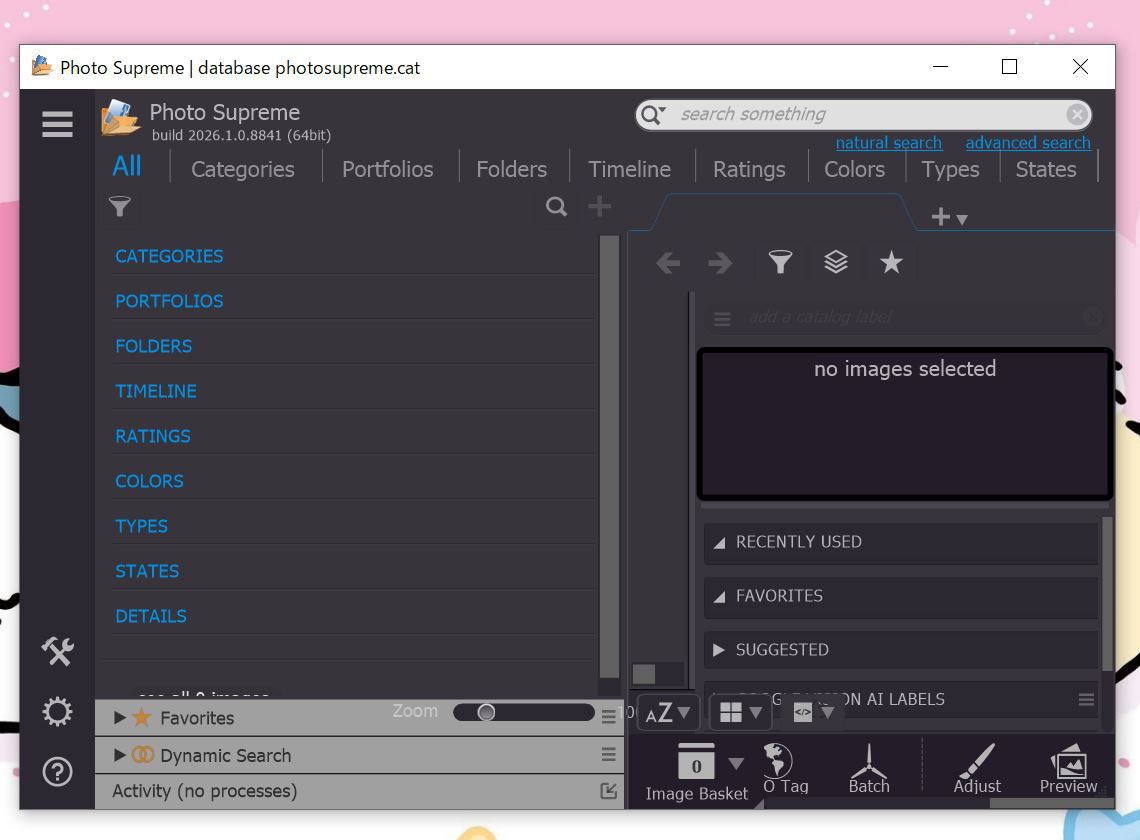Pop out the Activity panel

pyautogui.click(x=609, y=791)
